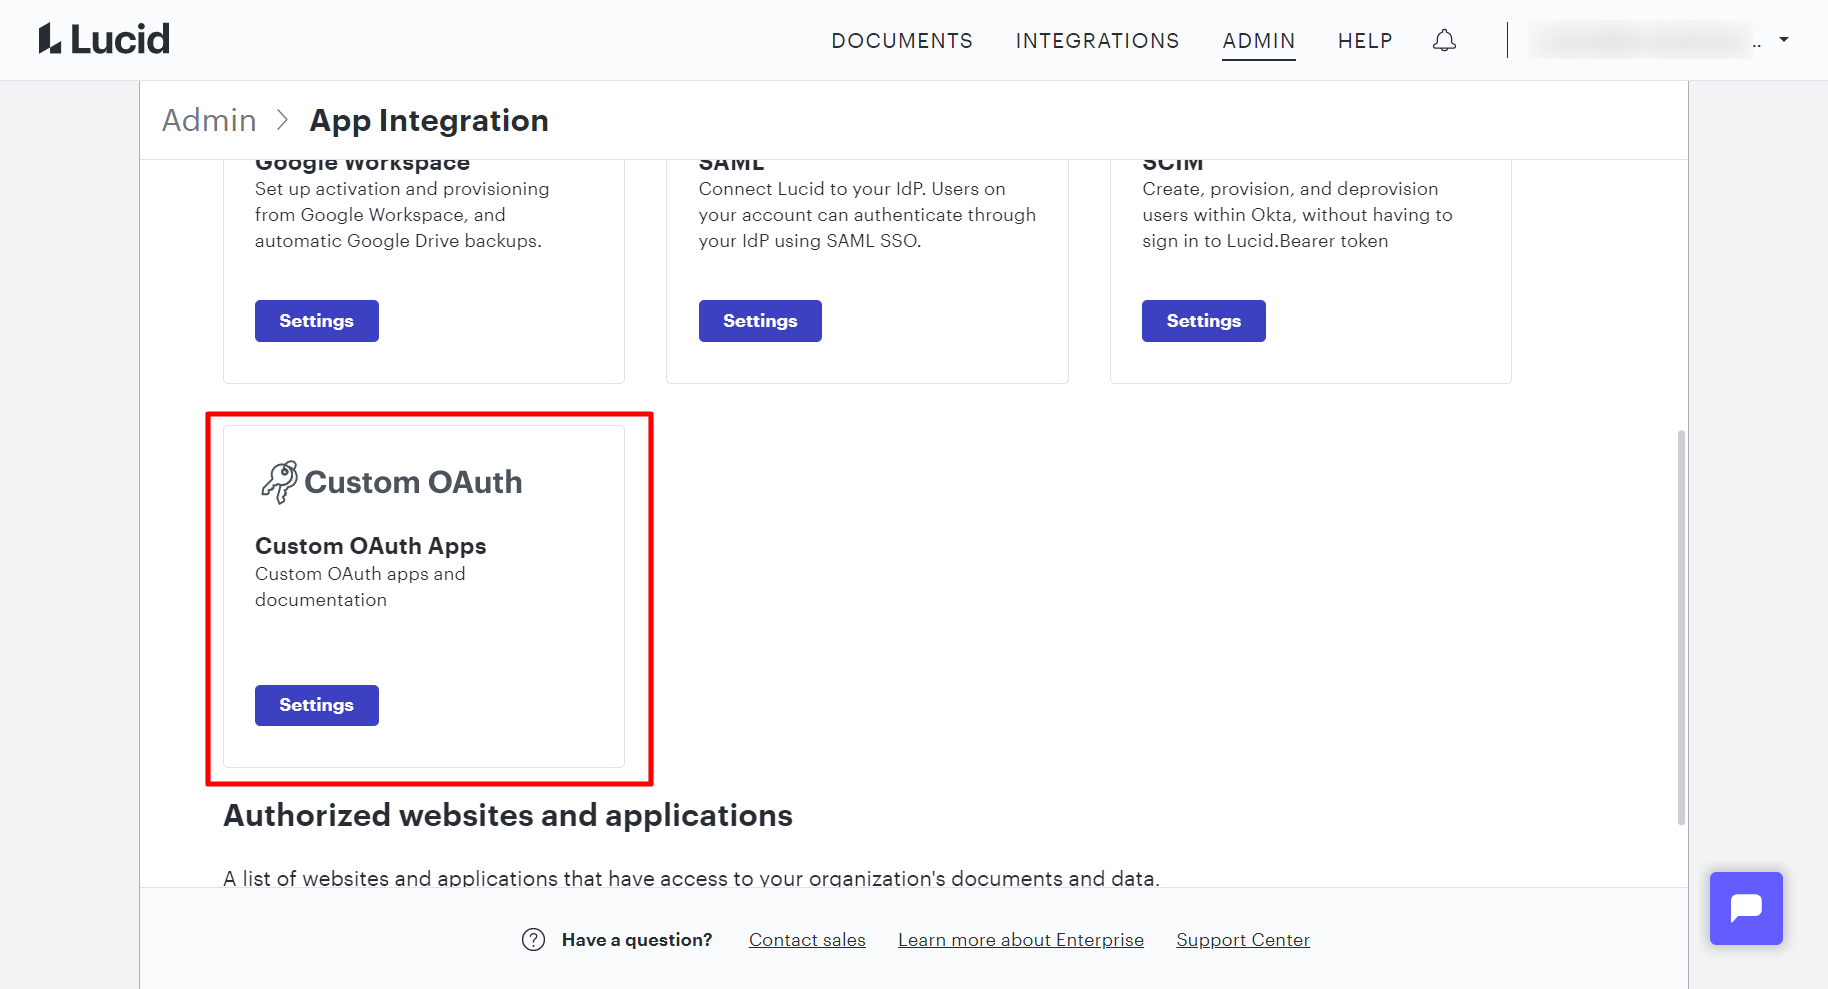Viewport: 1828px width, 989px height.
Task: Open the INTEGRATIONS menu
Action: click(1097, 41)
